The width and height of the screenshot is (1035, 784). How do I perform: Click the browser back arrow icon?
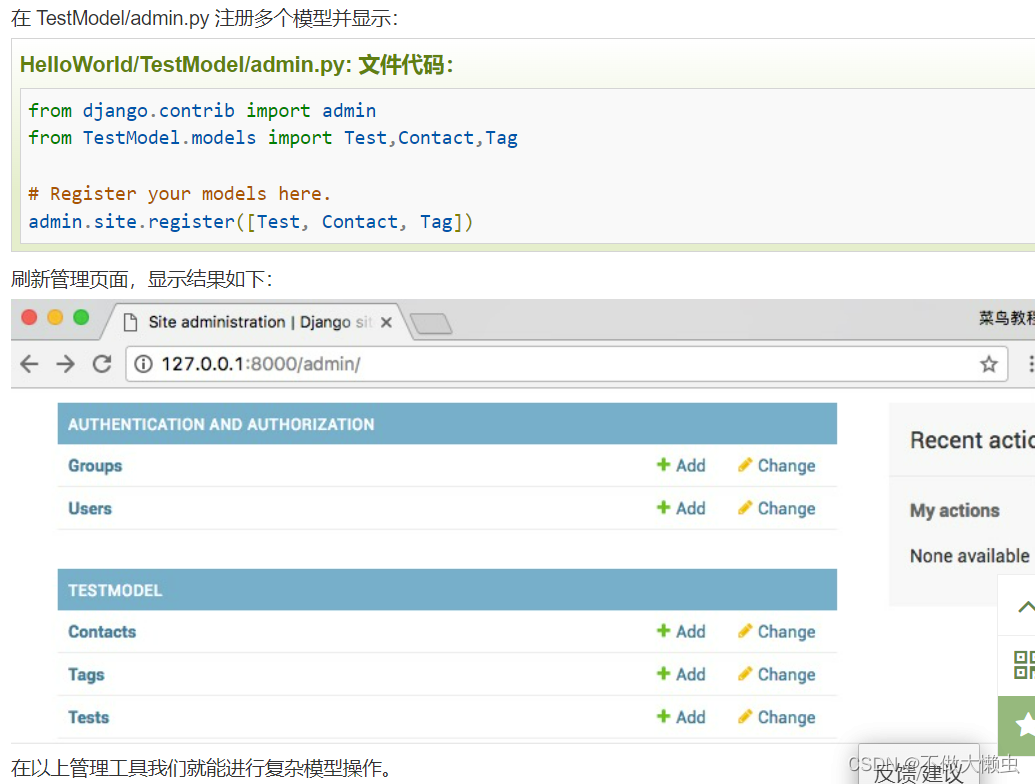[x=29, y=363]
